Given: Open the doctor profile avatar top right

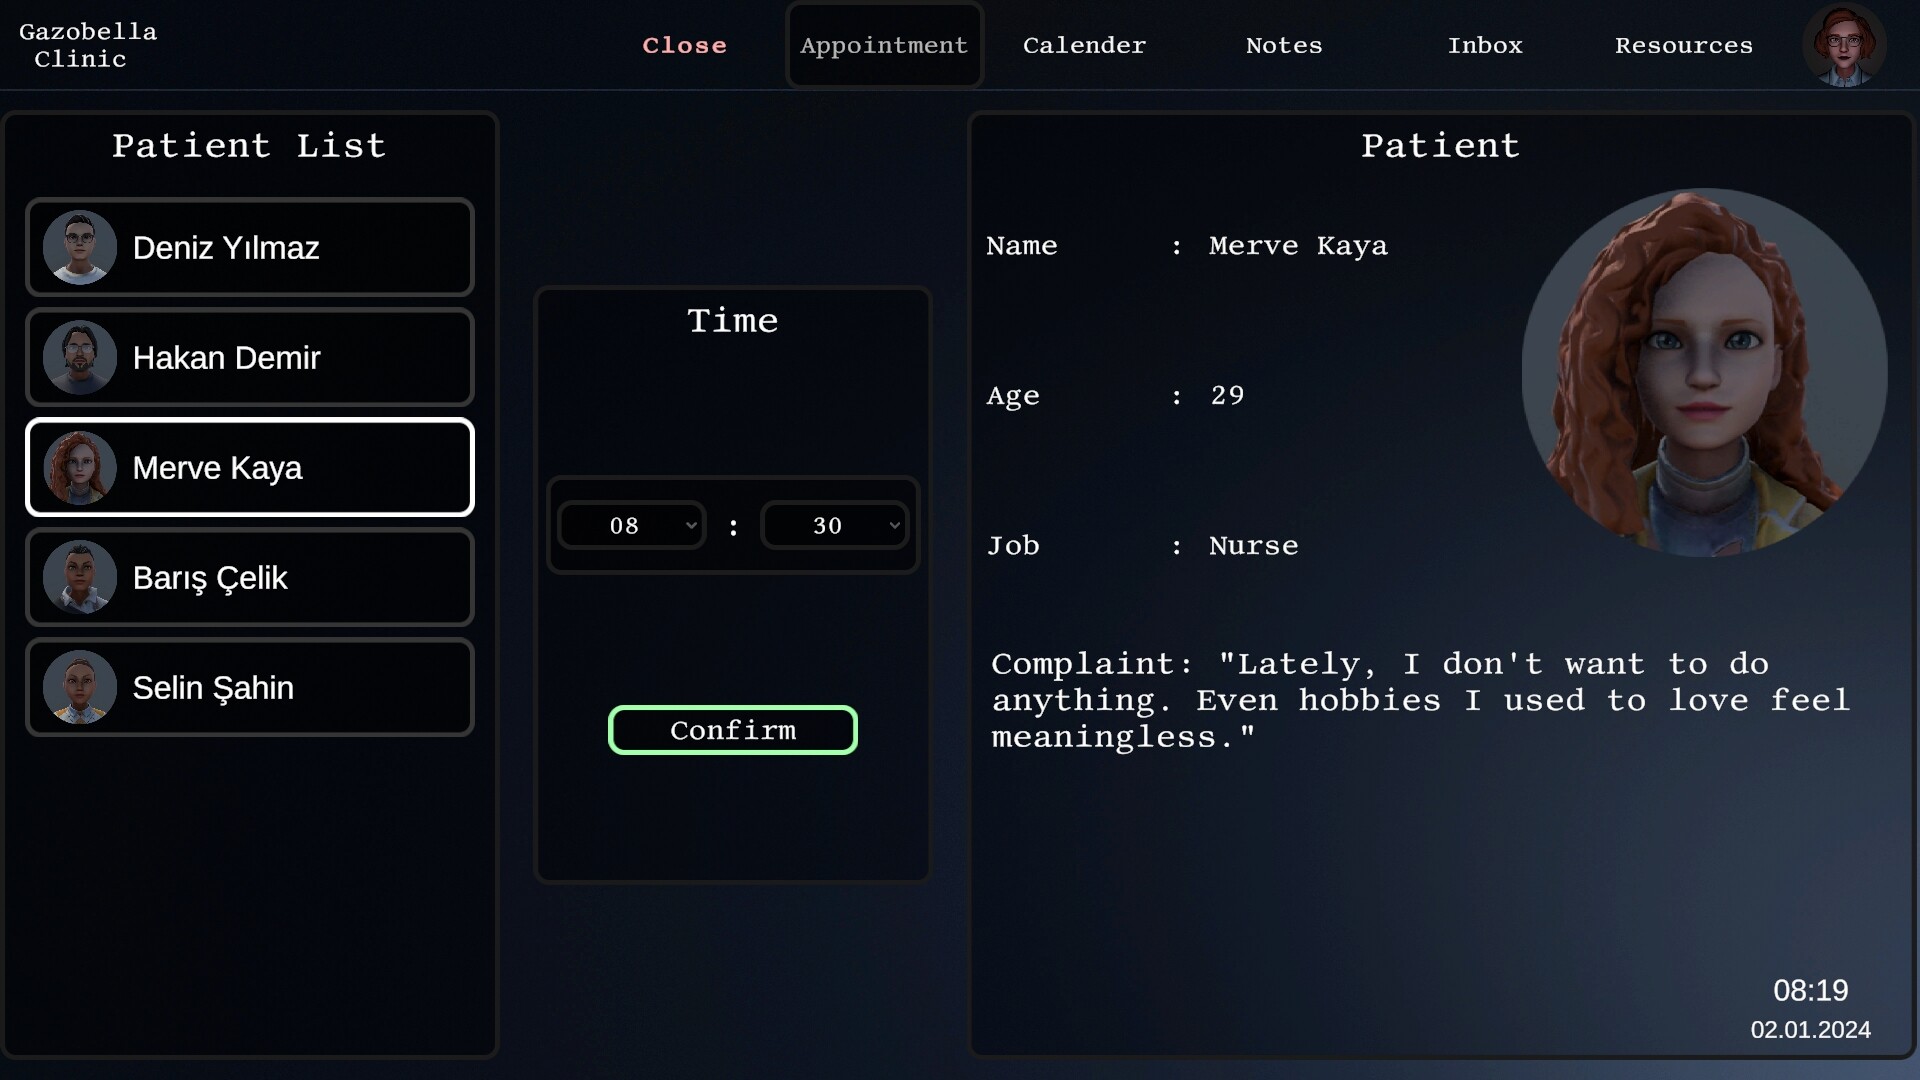Looking at the screenshot, I should 1845,45.
